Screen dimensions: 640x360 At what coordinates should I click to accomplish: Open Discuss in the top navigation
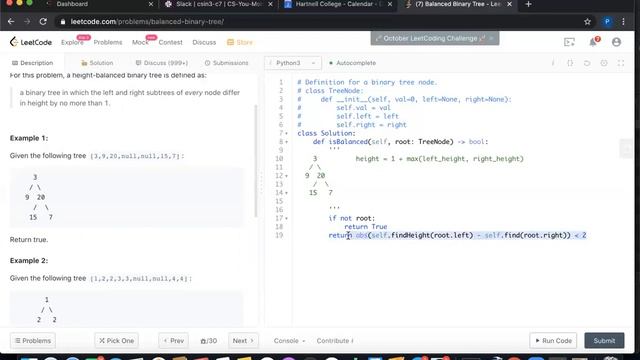pyautogui.click(x=204, y=42)
